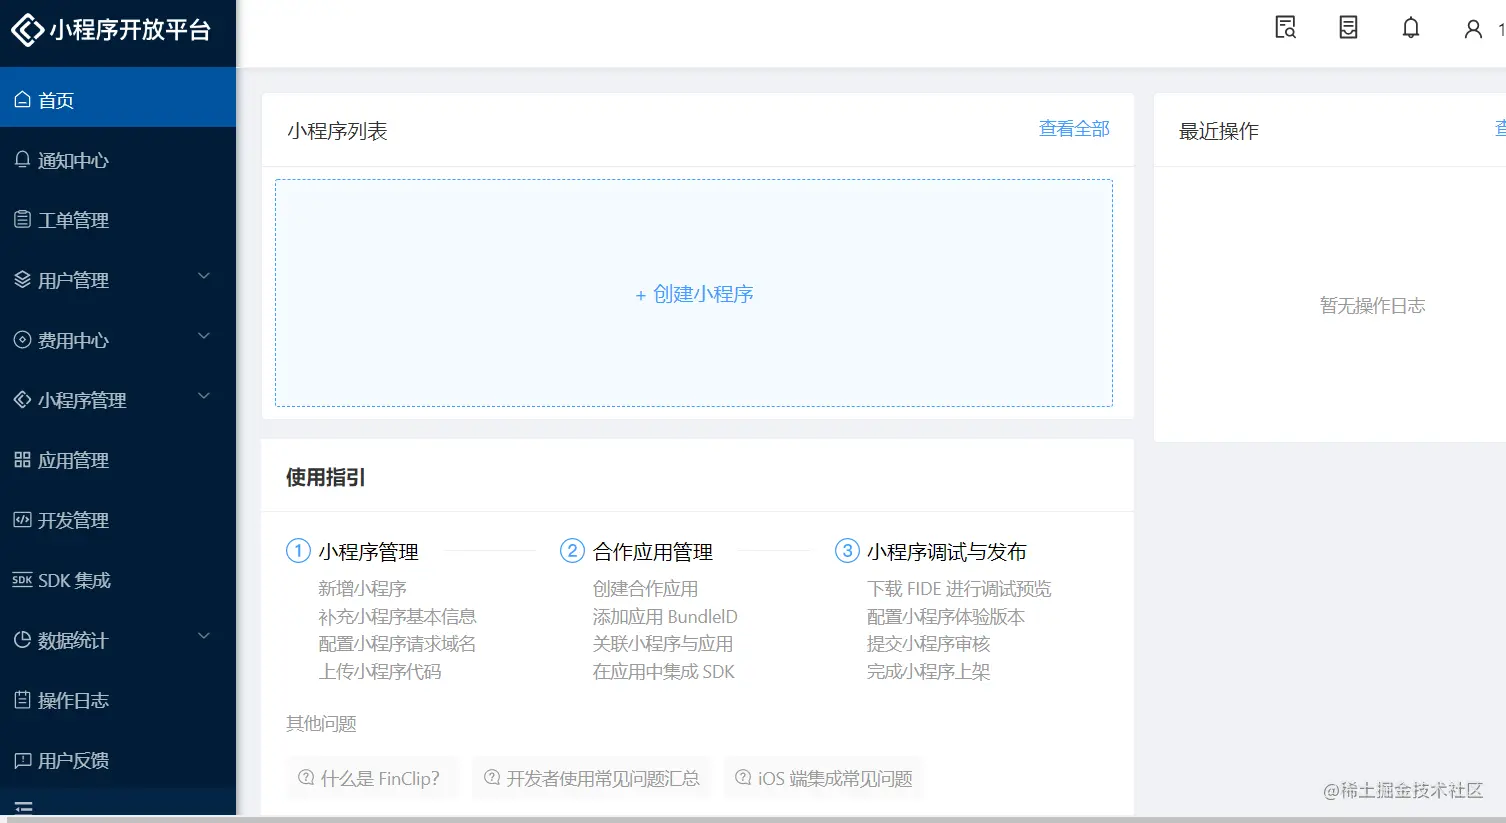This screenshot has width=1506, height=823.
Task: Open the document search icon in header
Action: (1286, 28)
